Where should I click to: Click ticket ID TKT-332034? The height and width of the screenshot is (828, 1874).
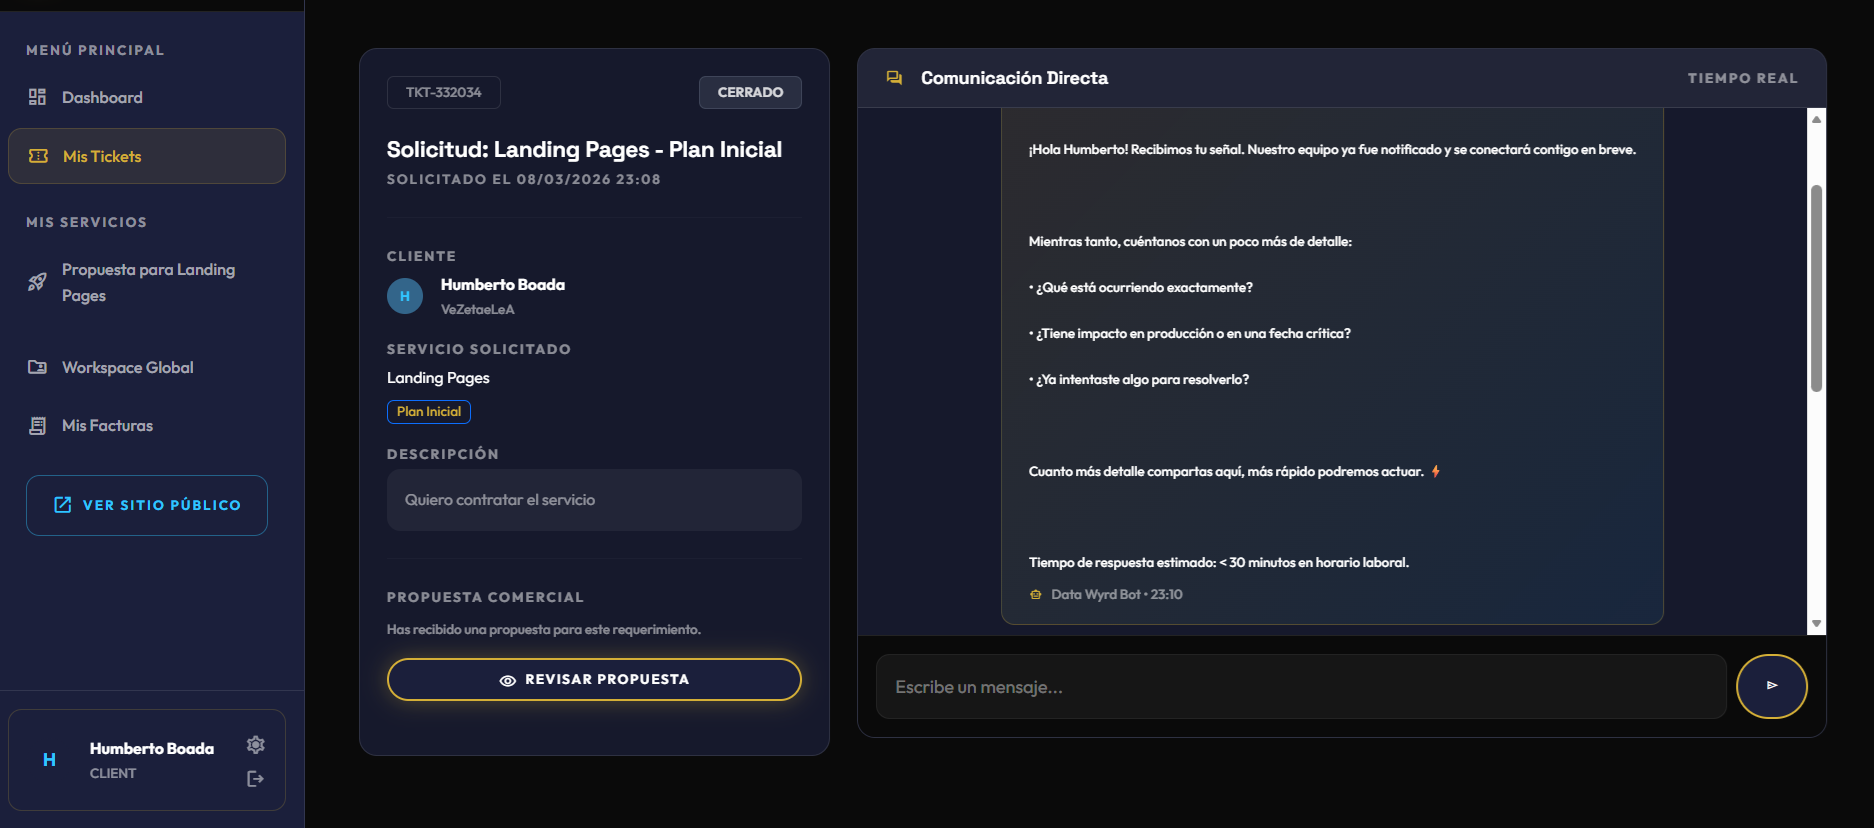[x=443, y=92]
